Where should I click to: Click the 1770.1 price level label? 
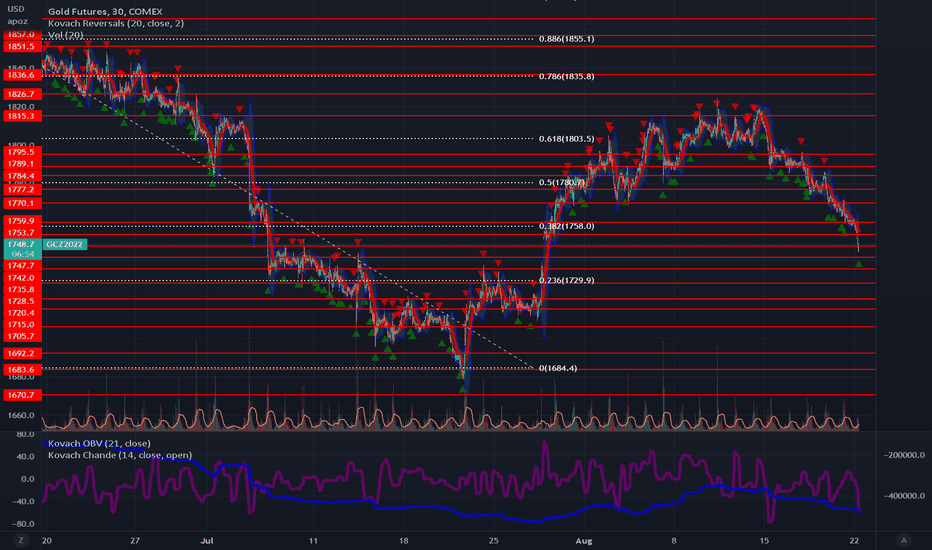point(23,203)
